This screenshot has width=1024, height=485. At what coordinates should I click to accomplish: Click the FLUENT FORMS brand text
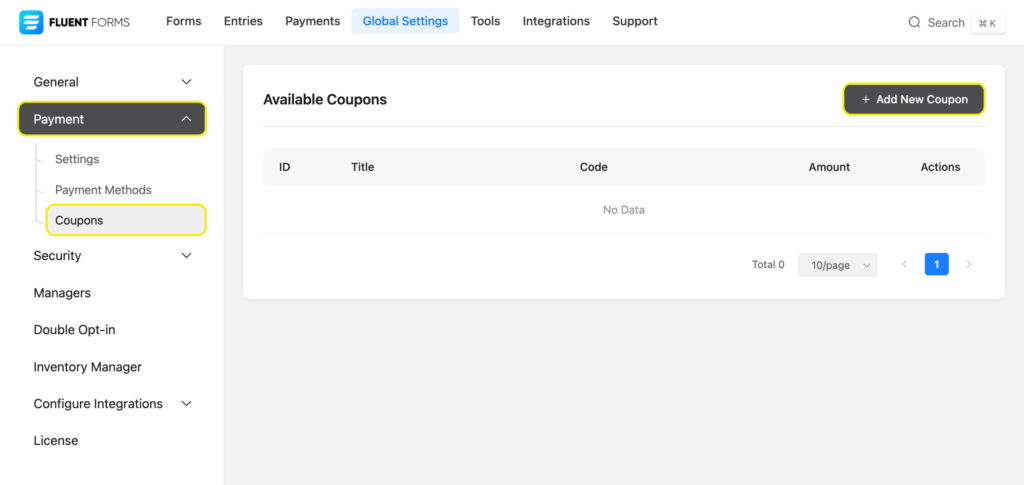tap(89, 23)
